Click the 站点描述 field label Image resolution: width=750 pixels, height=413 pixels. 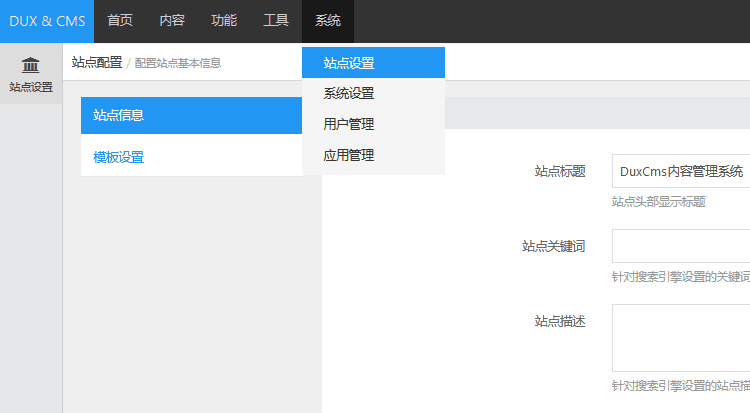(x=560, y=321)
